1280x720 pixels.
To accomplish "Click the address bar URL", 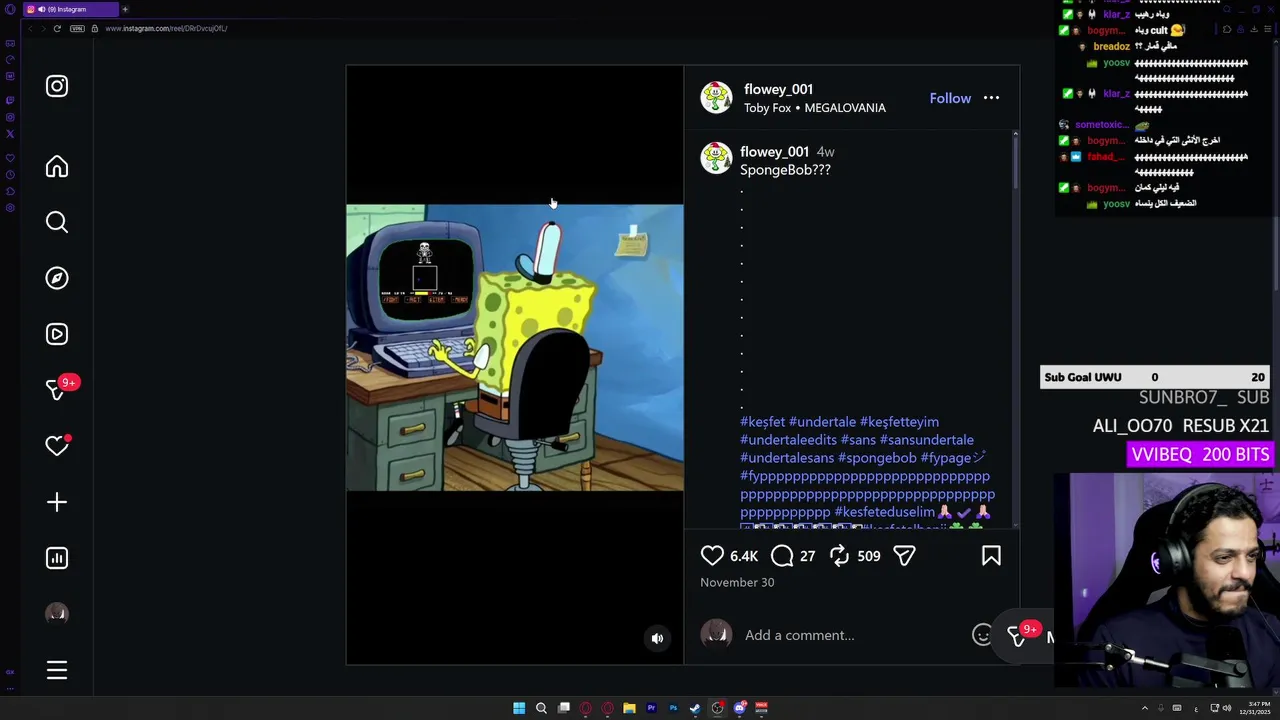I will tap(166, 28).
